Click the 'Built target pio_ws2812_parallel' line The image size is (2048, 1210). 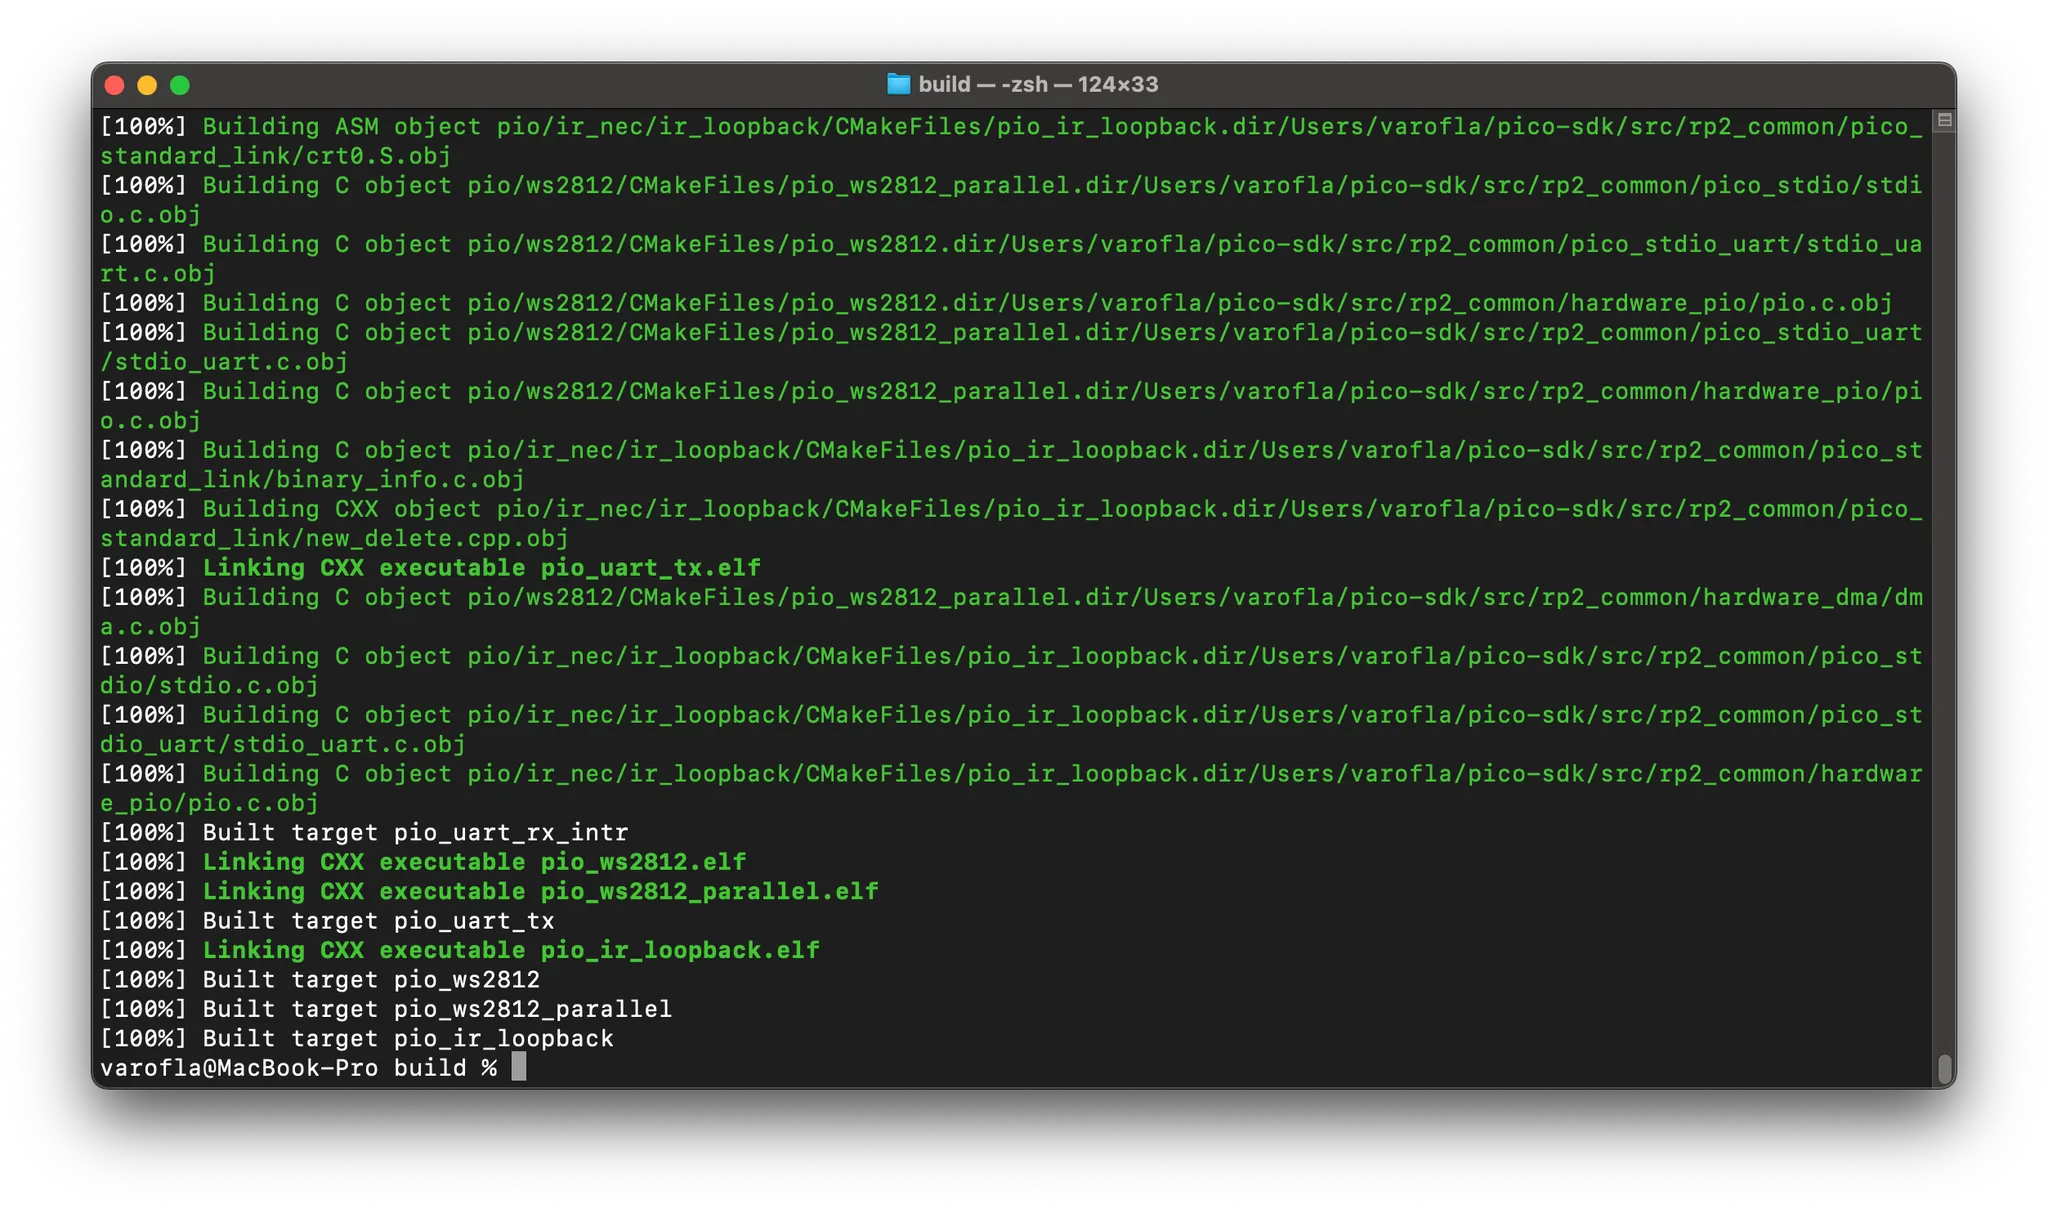[437, 1009]
